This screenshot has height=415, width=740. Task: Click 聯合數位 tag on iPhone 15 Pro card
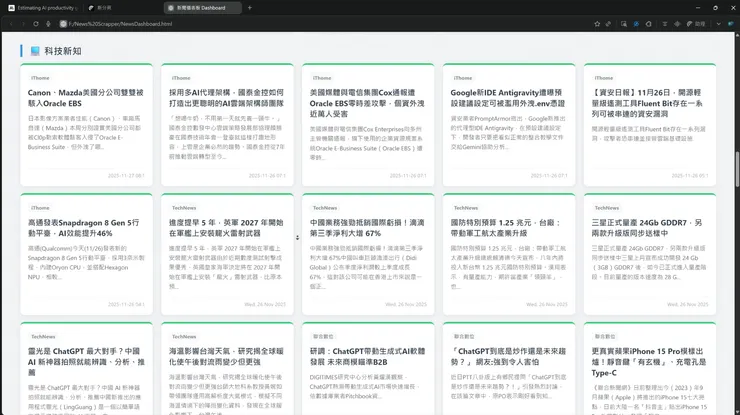pos(605,337)
